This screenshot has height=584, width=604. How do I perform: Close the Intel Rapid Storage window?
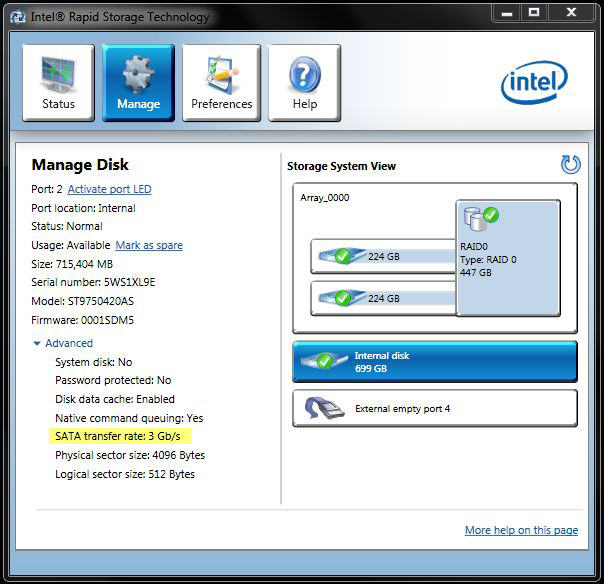571,13
